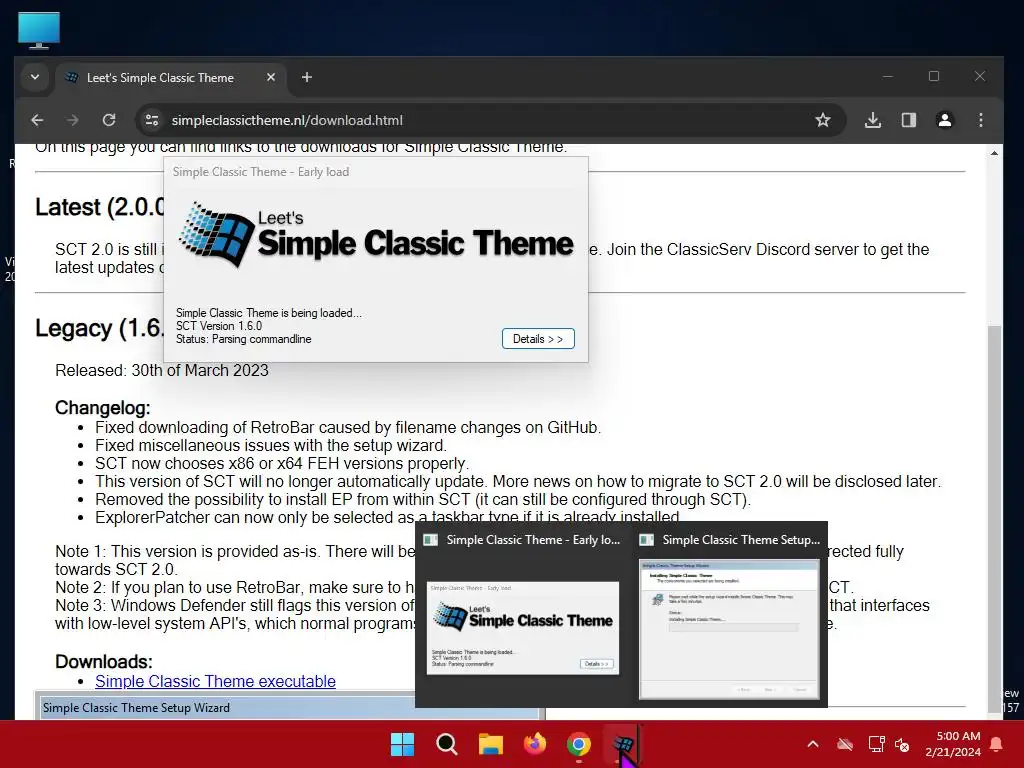
Task: Close the Leet's Simple Classic Theme tab
Action: [271, 77]
